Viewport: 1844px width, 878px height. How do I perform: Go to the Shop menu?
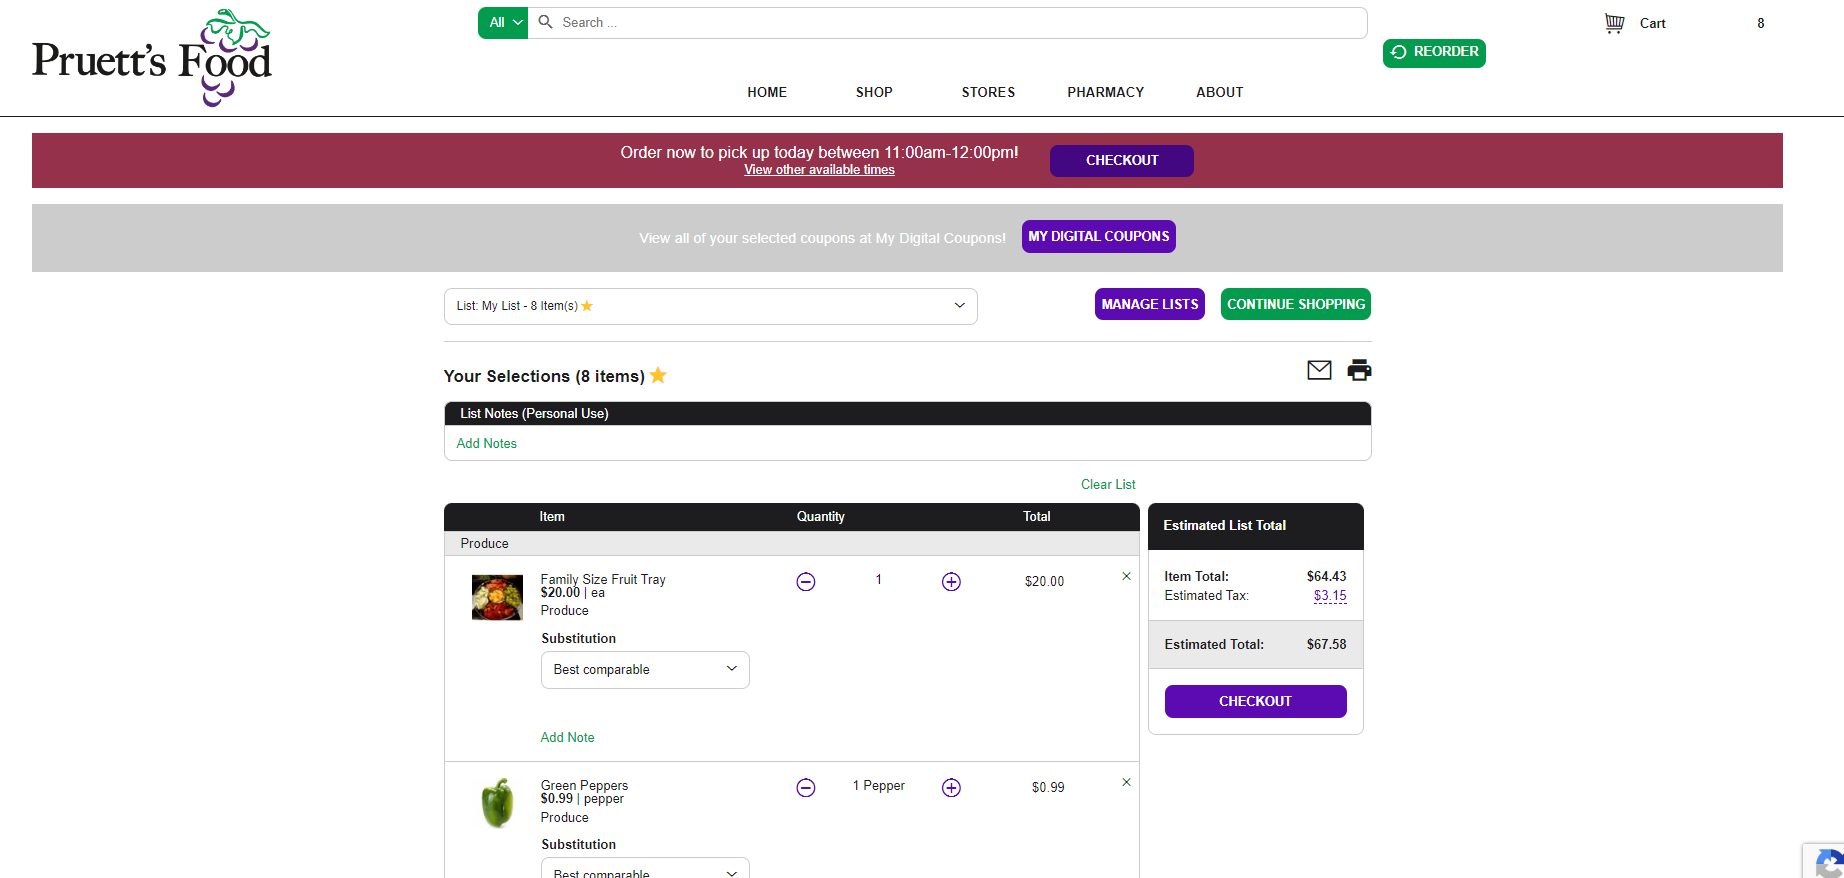pyautogui.click(x=874, y=92)
